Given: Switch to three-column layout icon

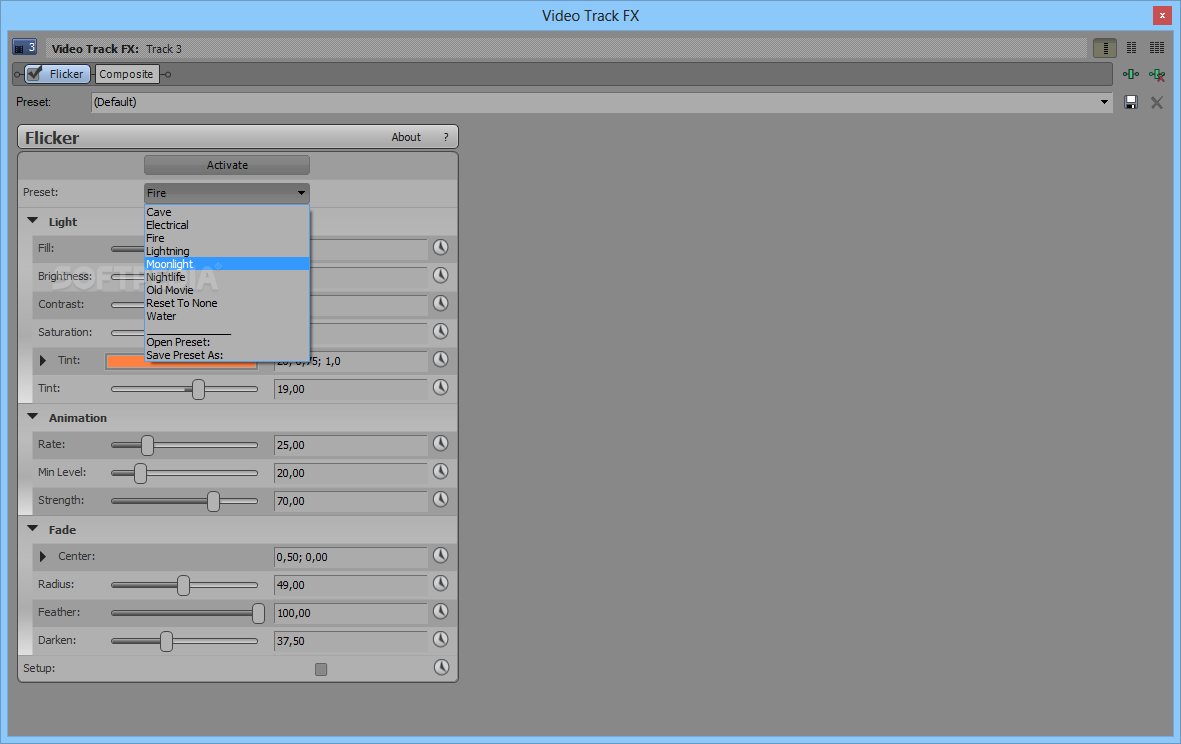Looking at the screenshot, I should (1157, 48).
